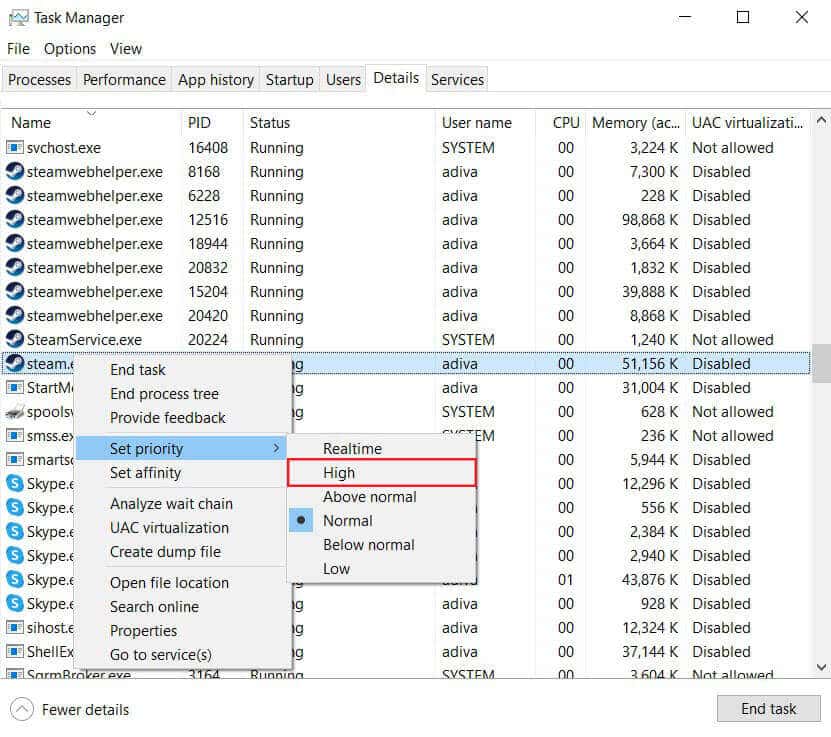Open the Users tab

click(x=343, y=79)
